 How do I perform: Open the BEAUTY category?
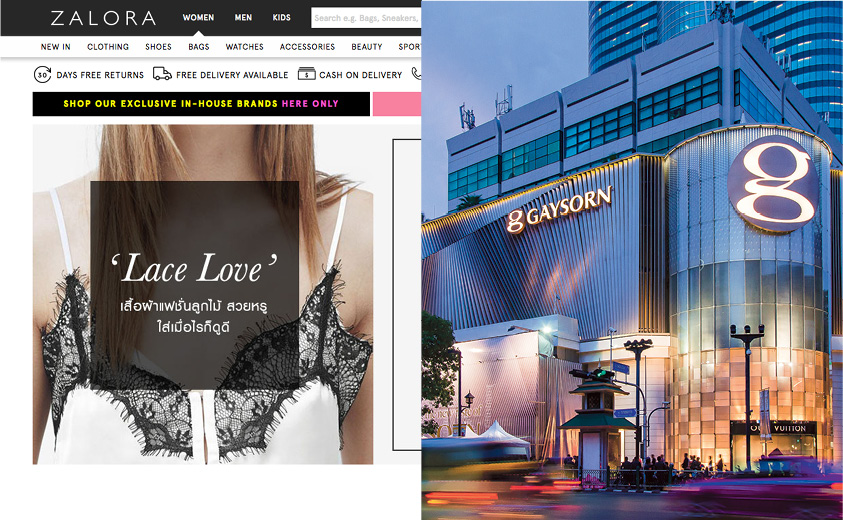tap(367, 47)
